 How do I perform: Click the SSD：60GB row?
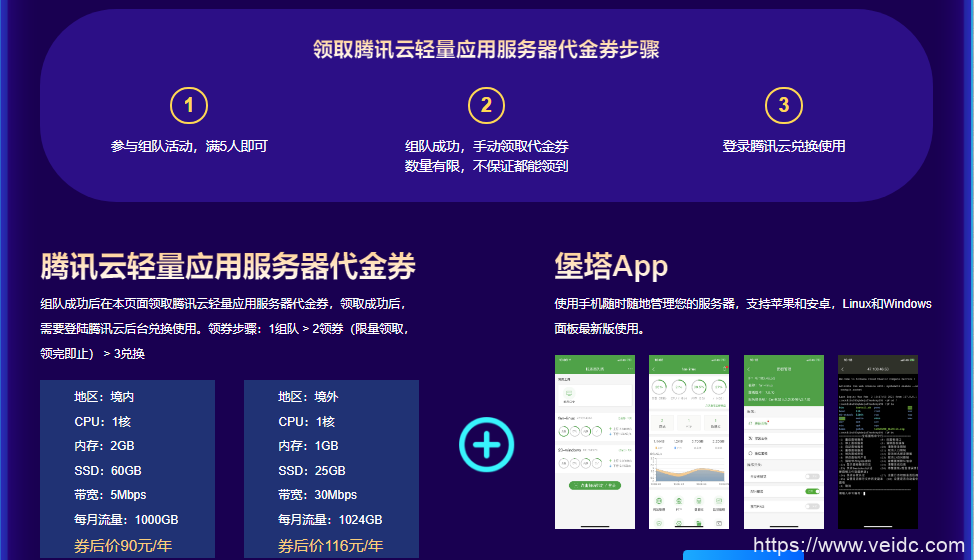pos(108,471)
